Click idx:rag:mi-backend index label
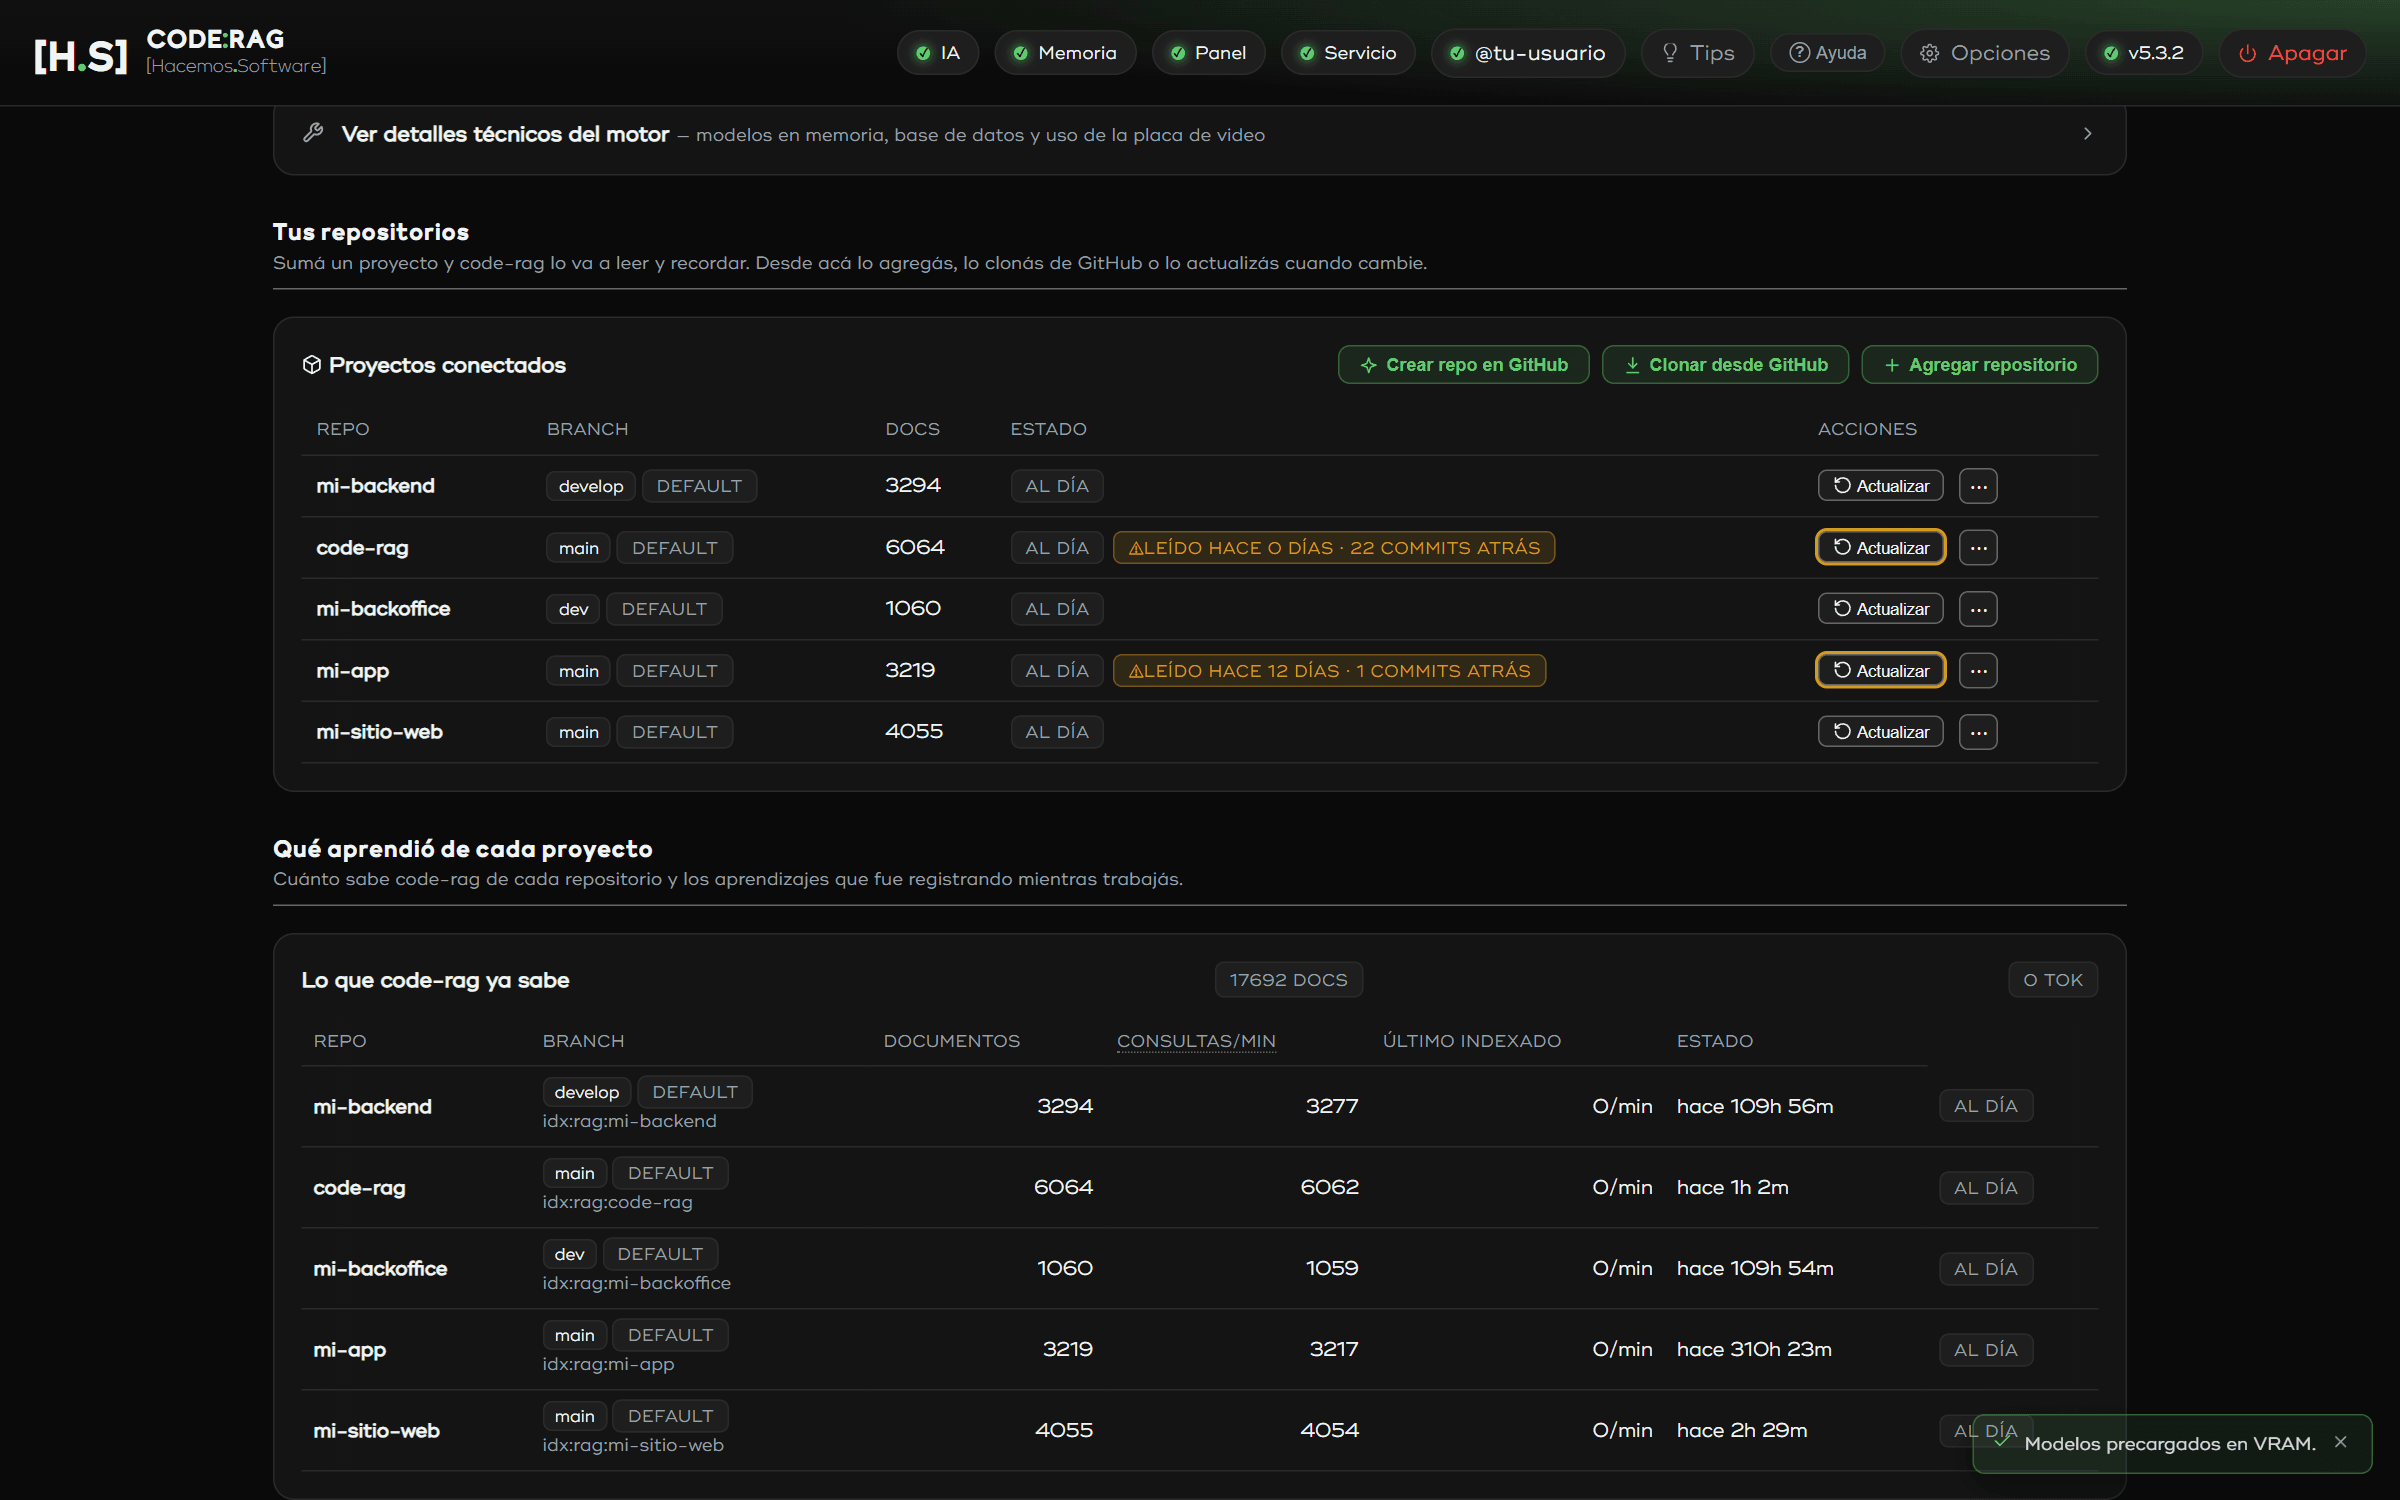 pyautogui.click(x=629, y=1121)
